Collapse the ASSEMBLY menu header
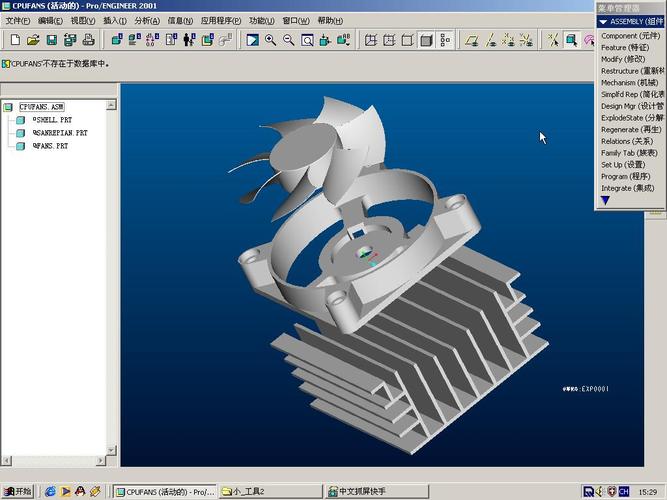The width and height of the screenshot is (667, 500). point(630,21)
